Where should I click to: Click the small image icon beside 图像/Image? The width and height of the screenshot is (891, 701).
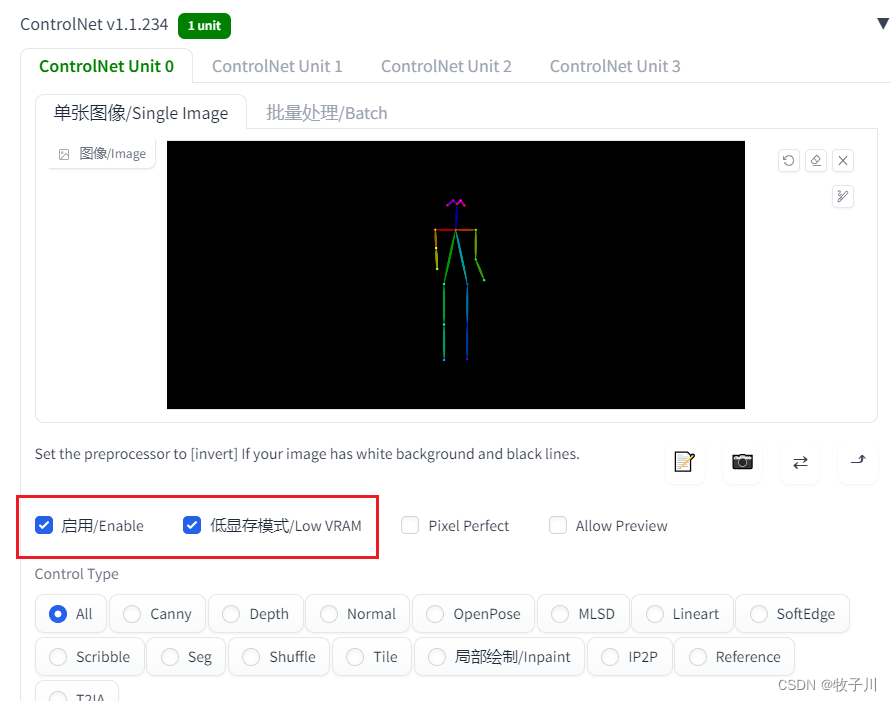click(64, 154)
